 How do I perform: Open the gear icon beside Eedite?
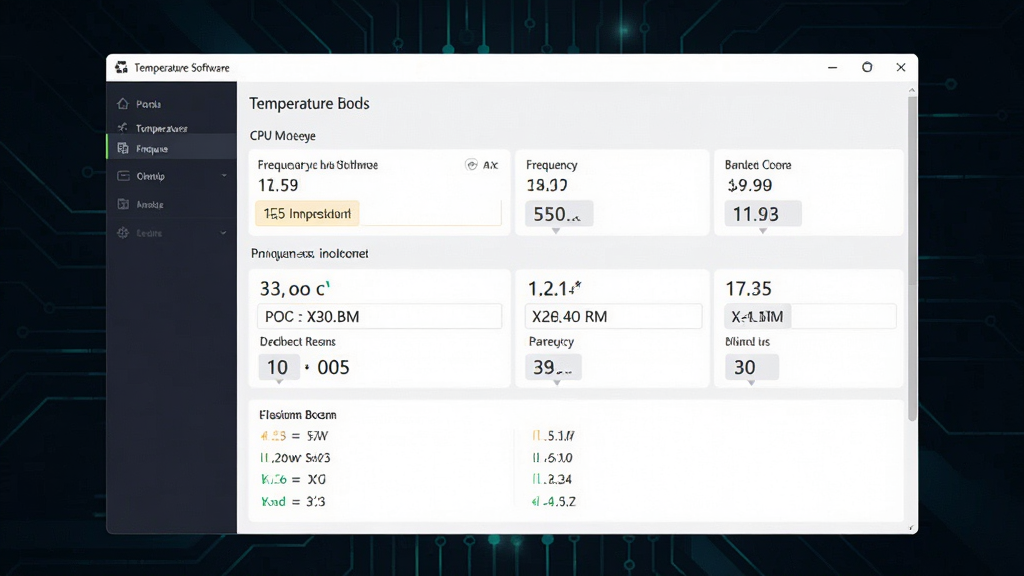pos(123,232)
